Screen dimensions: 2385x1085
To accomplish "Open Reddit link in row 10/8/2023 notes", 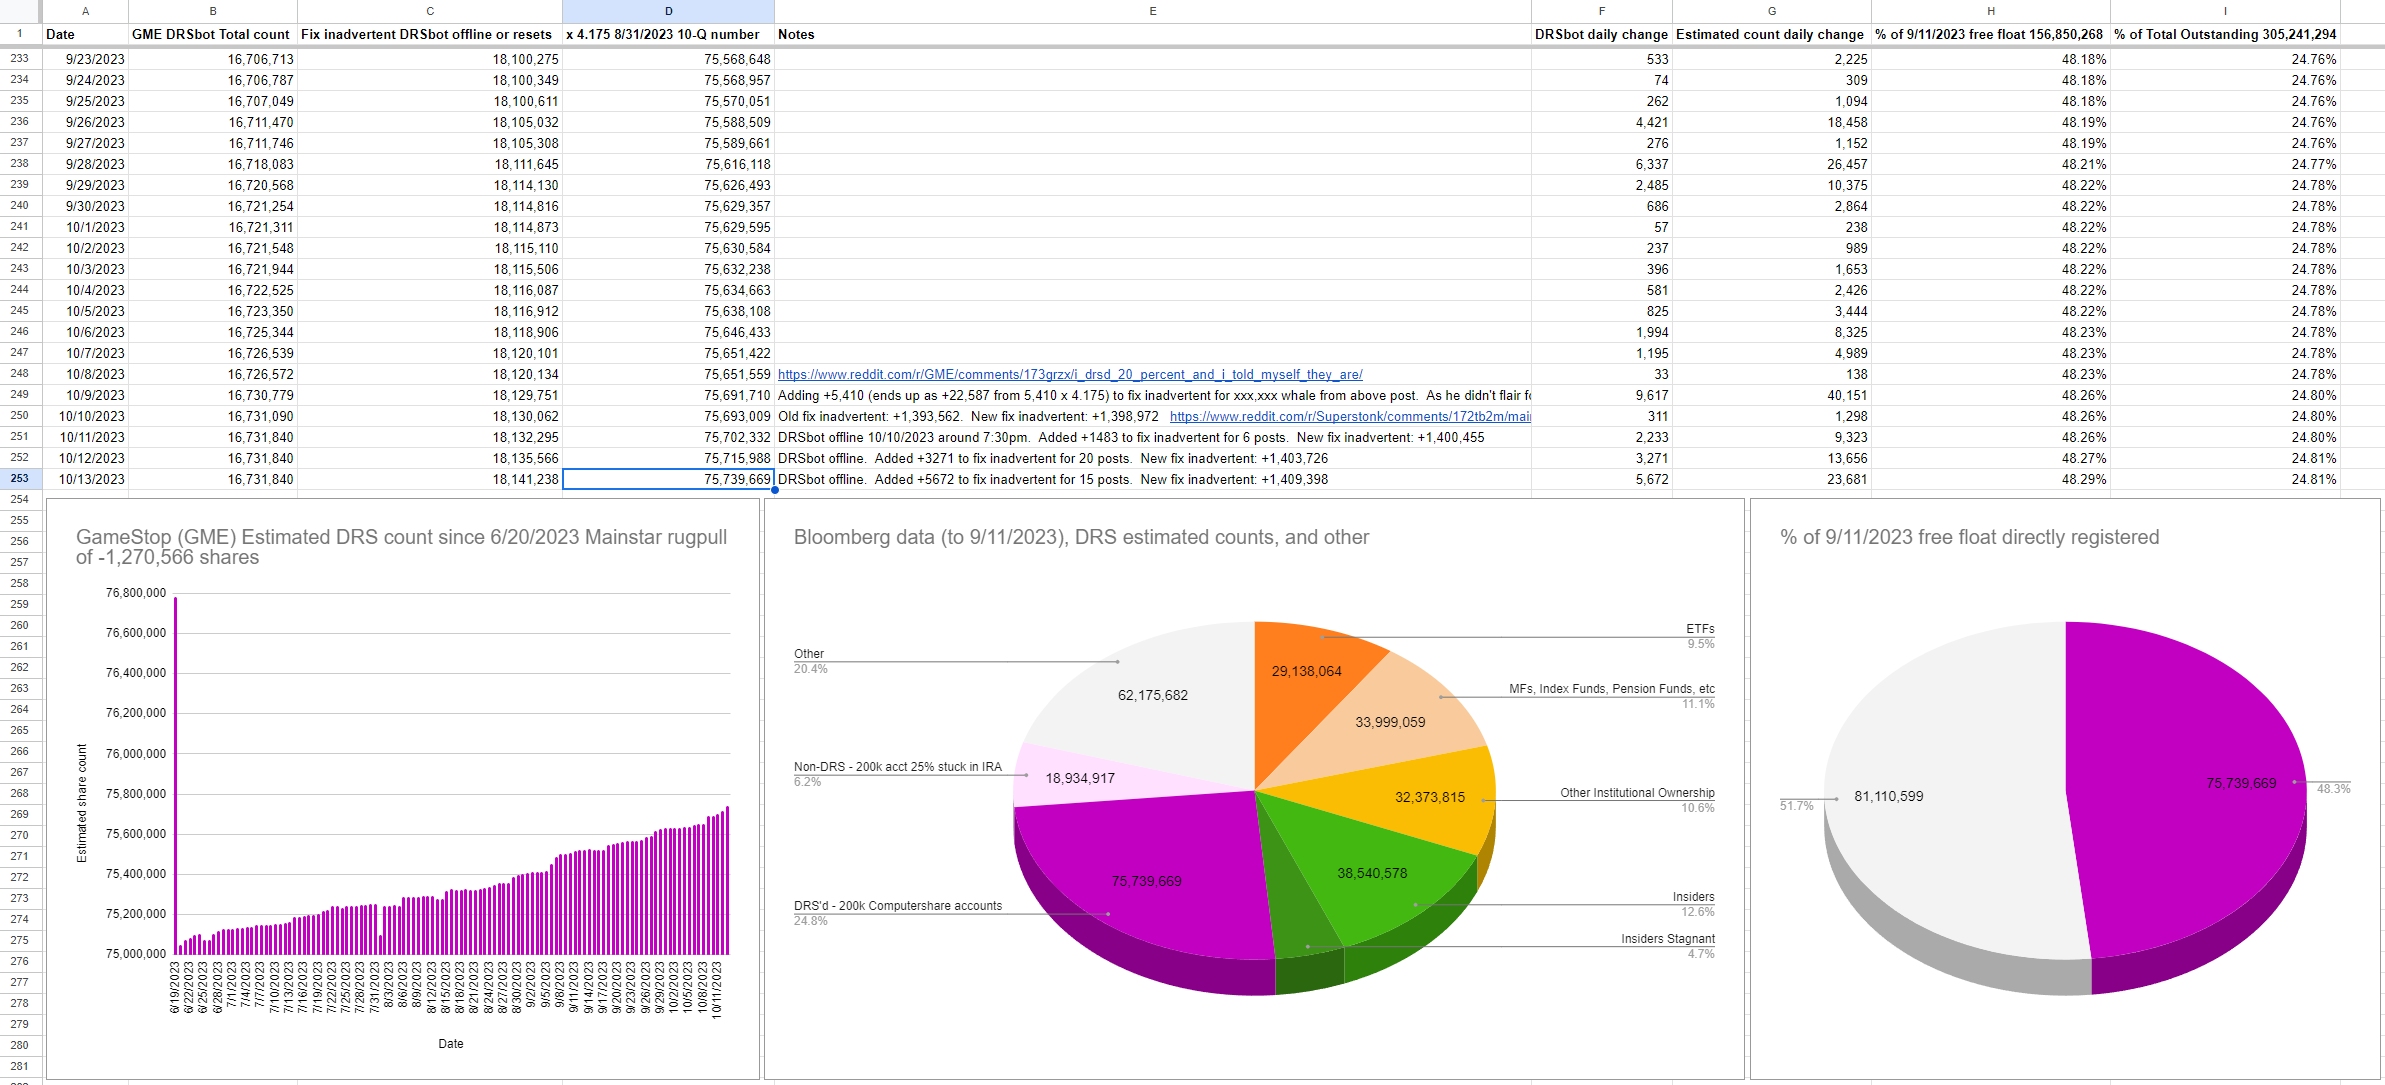I will 1070,374.
